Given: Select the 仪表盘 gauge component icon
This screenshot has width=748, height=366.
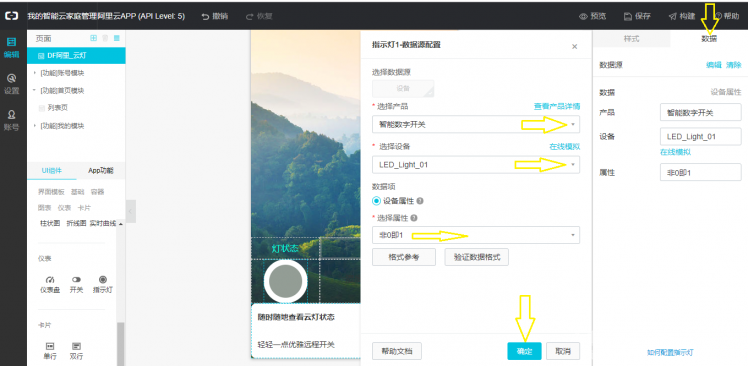Looking at the screenshot, I should pos(50,284).
